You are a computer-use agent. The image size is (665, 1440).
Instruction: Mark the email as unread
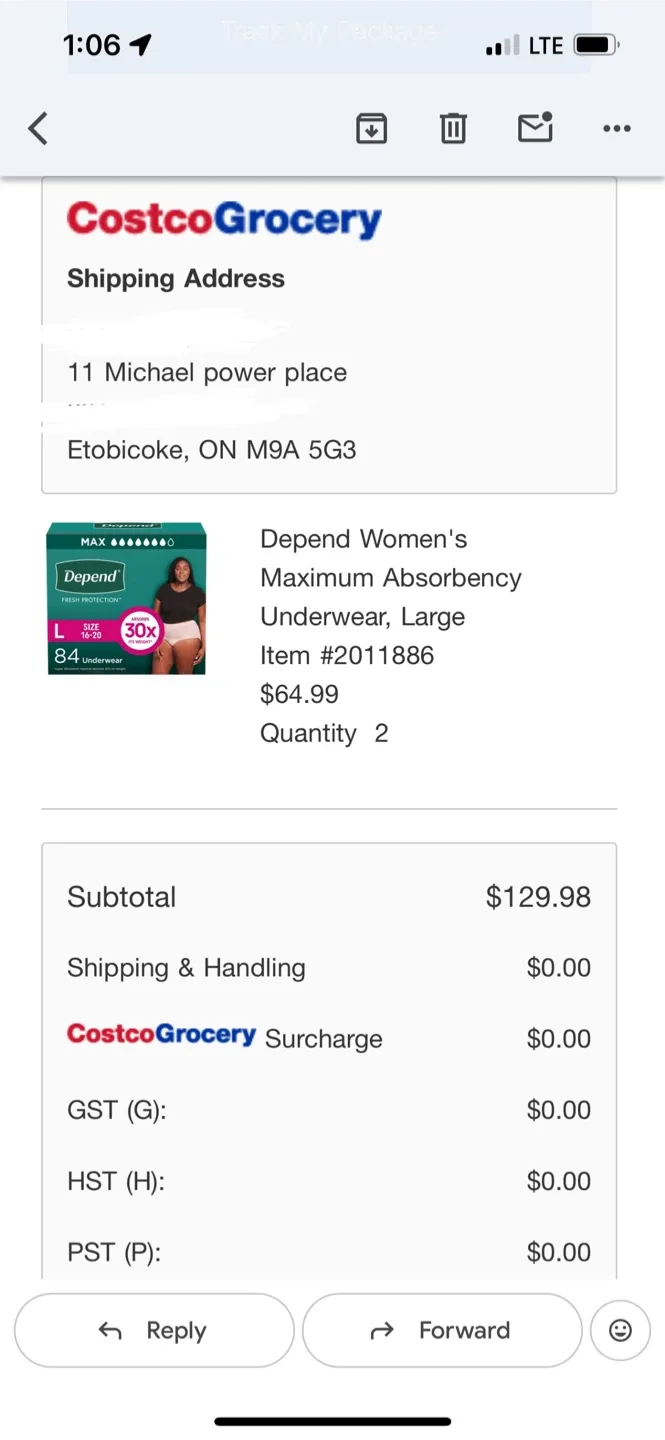[535, 128]
